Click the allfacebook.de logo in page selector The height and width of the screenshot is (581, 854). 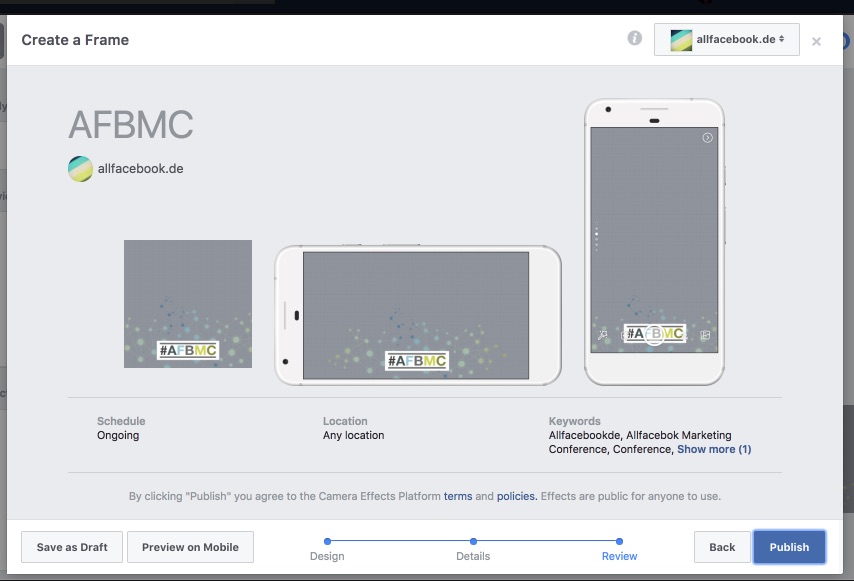[x=681, y=40]
